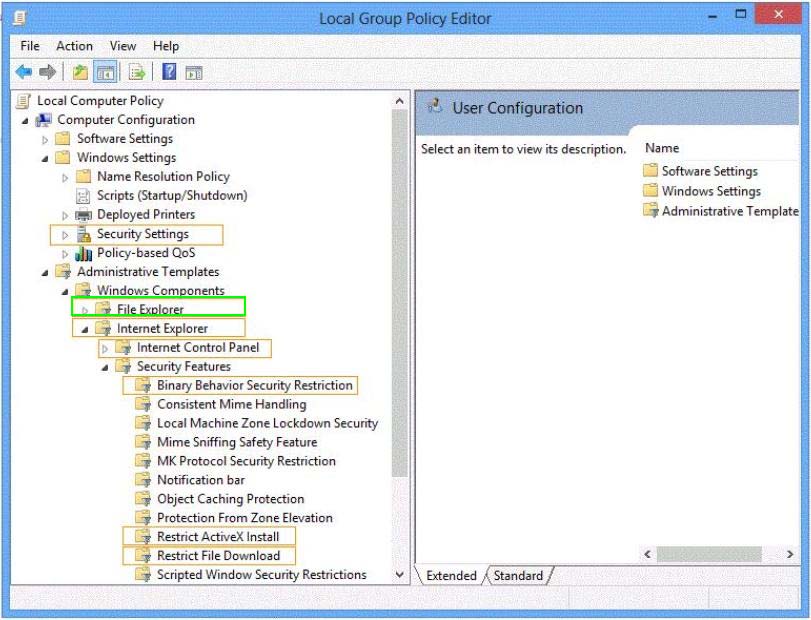
Task: Select Windows Components tree item
Action: [x=161, y=291]
